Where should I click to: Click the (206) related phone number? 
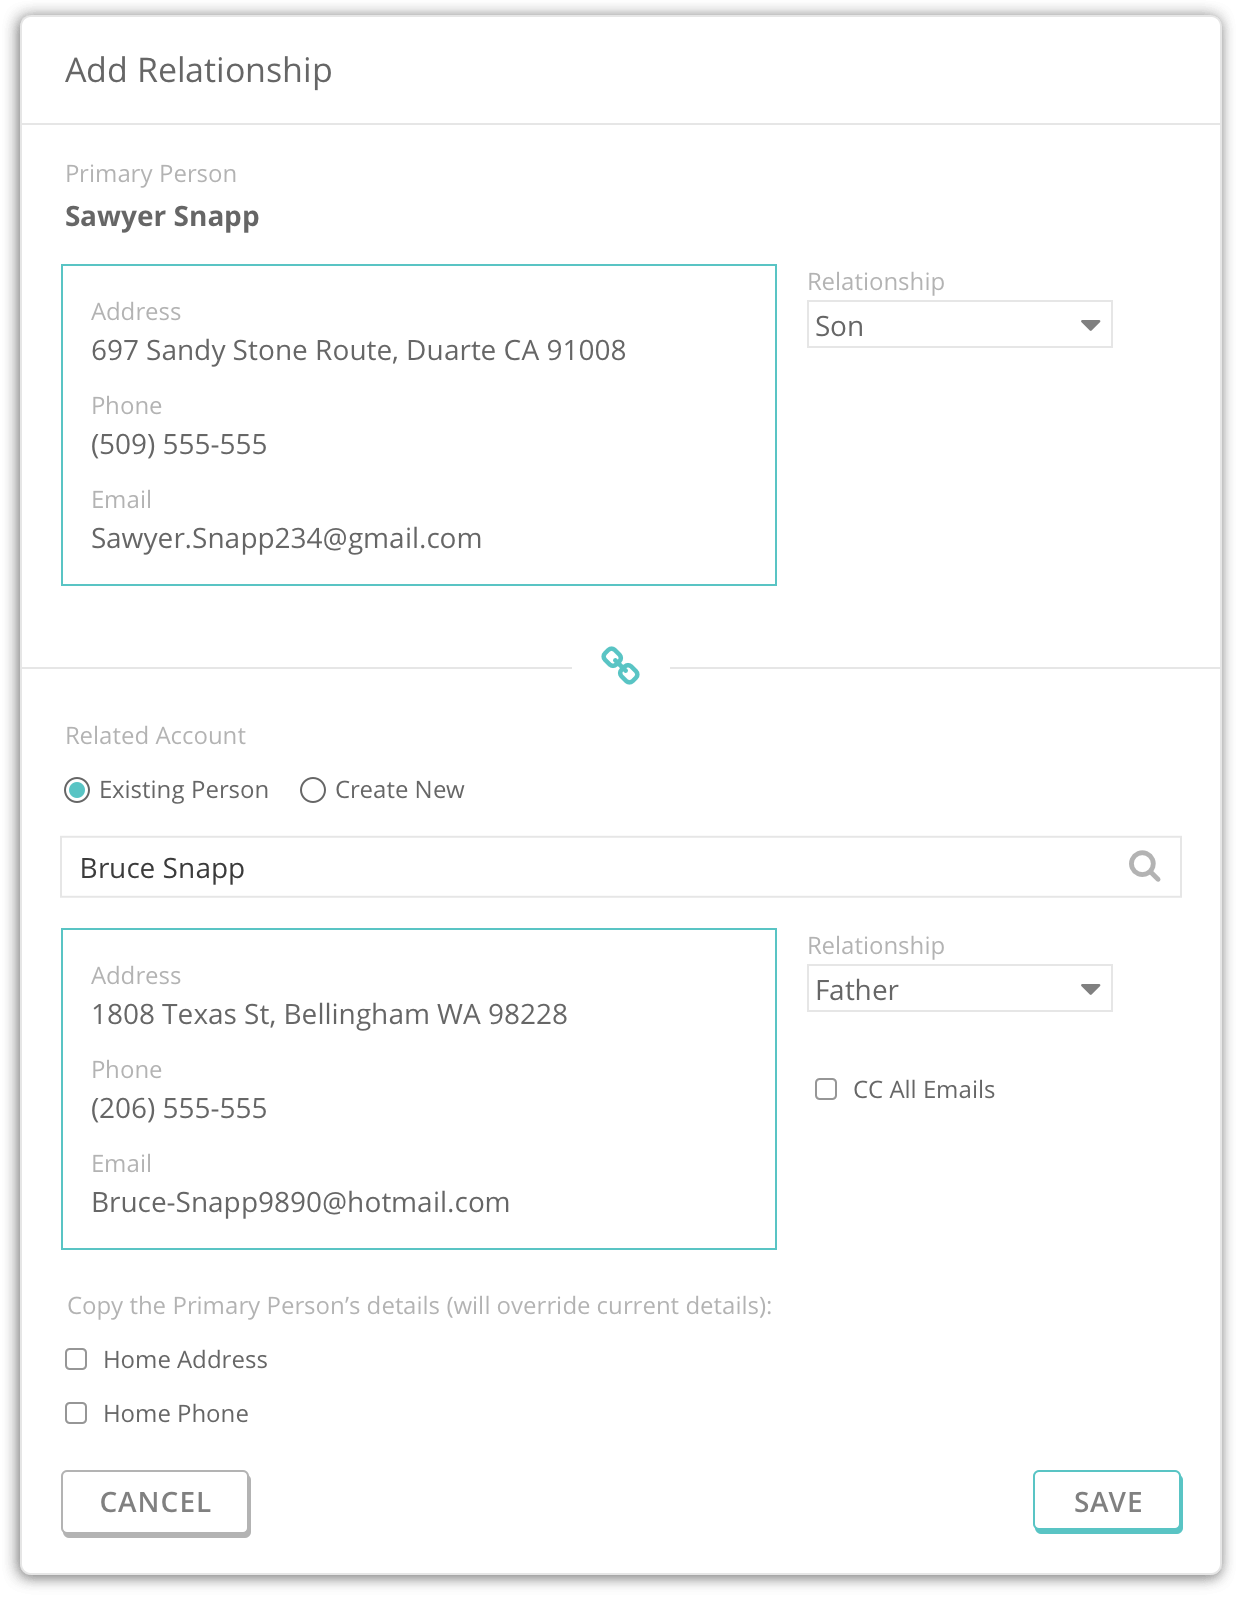pos(179,1108)
